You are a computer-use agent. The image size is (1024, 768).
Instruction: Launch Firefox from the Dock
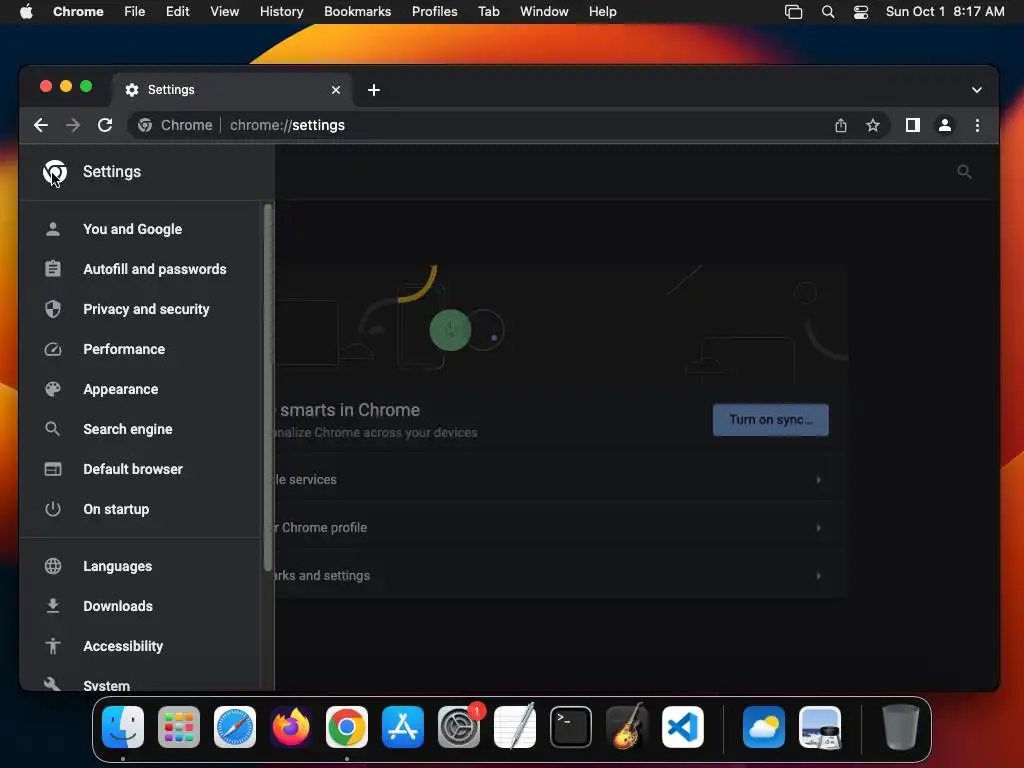291,727
